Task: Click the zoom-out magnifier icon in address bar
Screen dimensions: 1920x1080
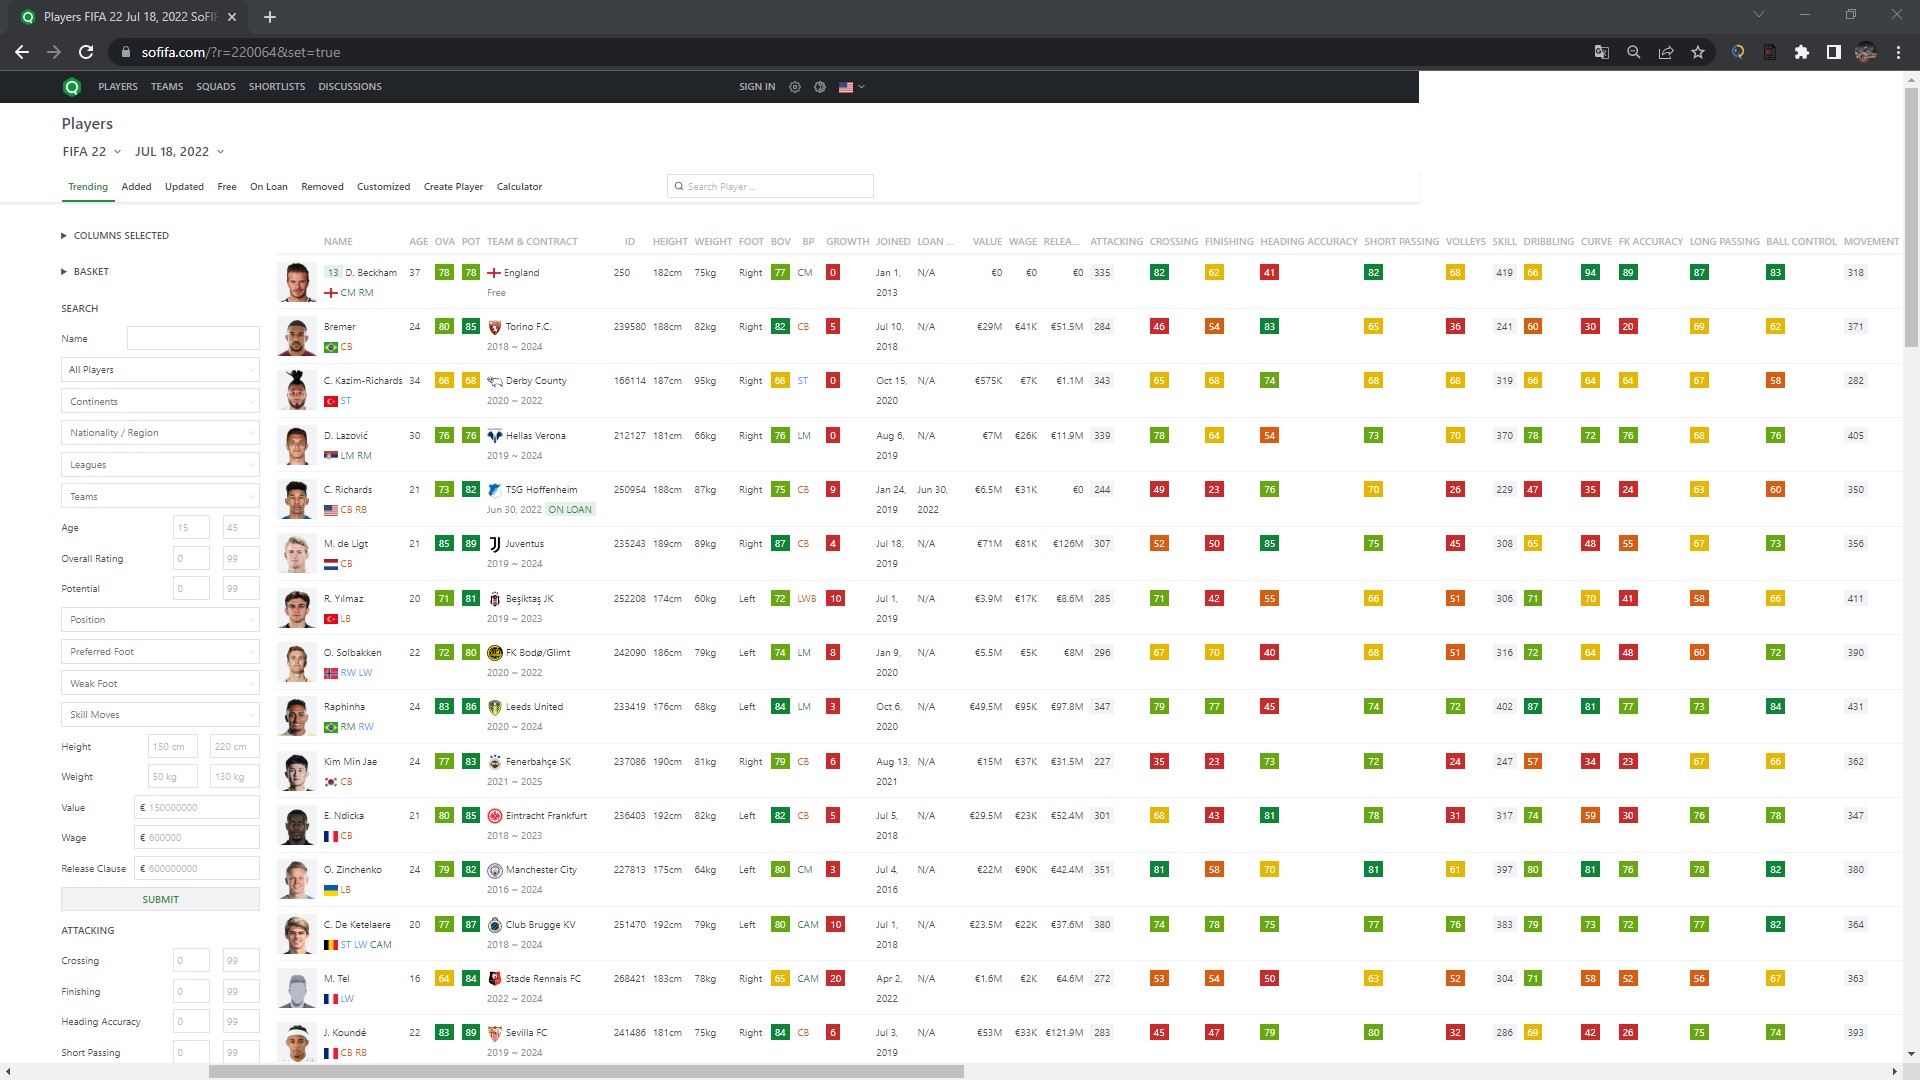Action: point(1634,52)
